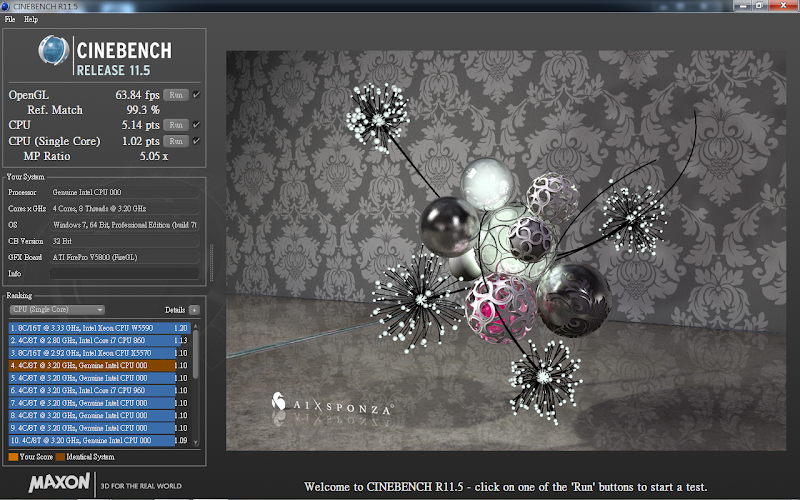Close the Cinebench window
Screen dimensions: 800x500
click(x=784, y=6)
